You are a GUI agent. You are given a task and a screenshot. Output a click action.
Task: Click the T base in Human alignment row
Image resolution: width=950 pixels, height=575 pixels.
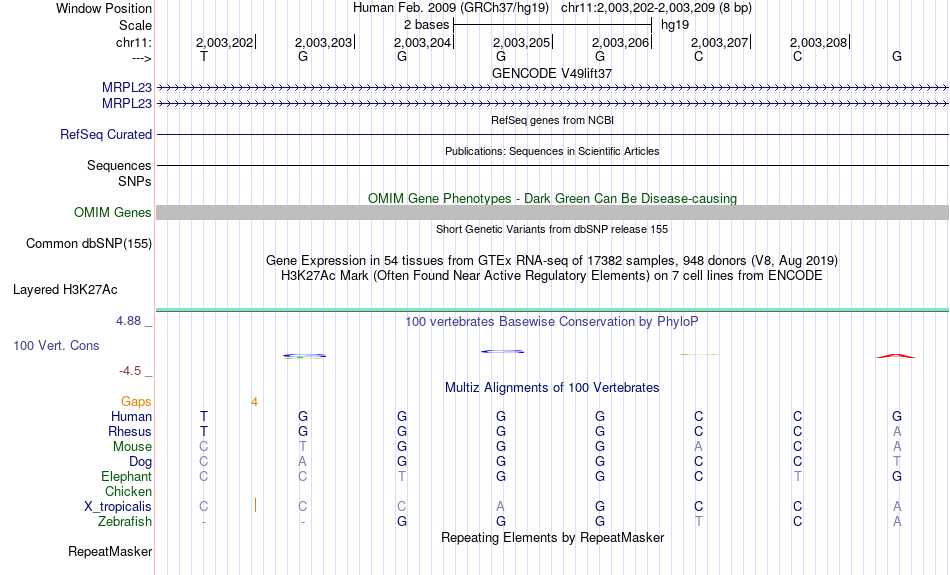(x=204, y=417)
